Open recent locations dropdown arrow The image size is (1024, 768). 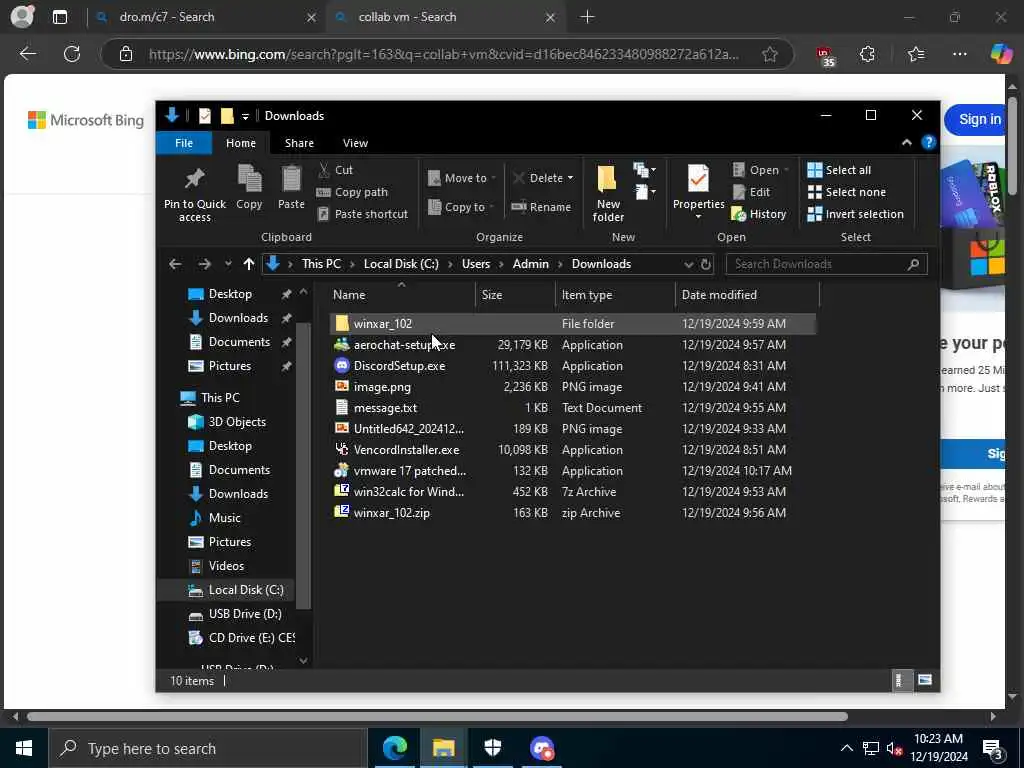pyautogui.click(x=227, y=264)
